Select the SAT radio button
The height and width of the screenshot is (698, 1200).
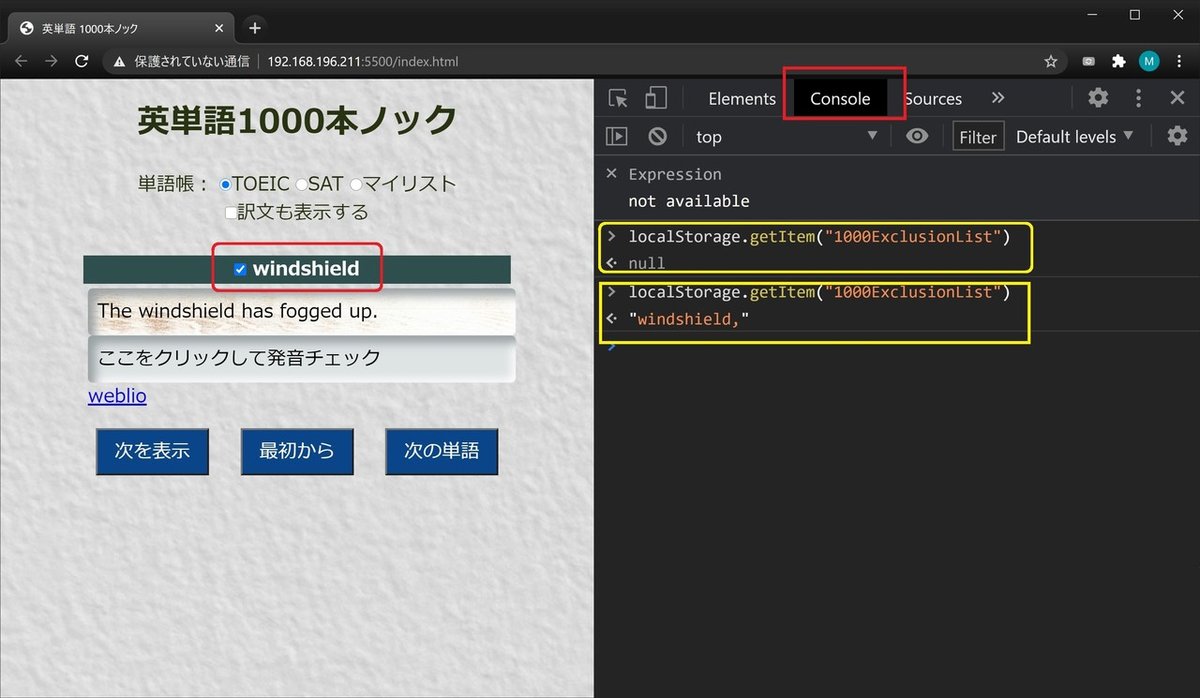pos(301,185)
